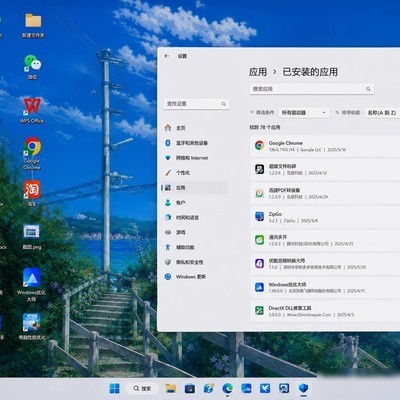The height and width of the screenshot is (400, 400).
Task: Click the taskbar search box
Action: (x=142, y=388)
